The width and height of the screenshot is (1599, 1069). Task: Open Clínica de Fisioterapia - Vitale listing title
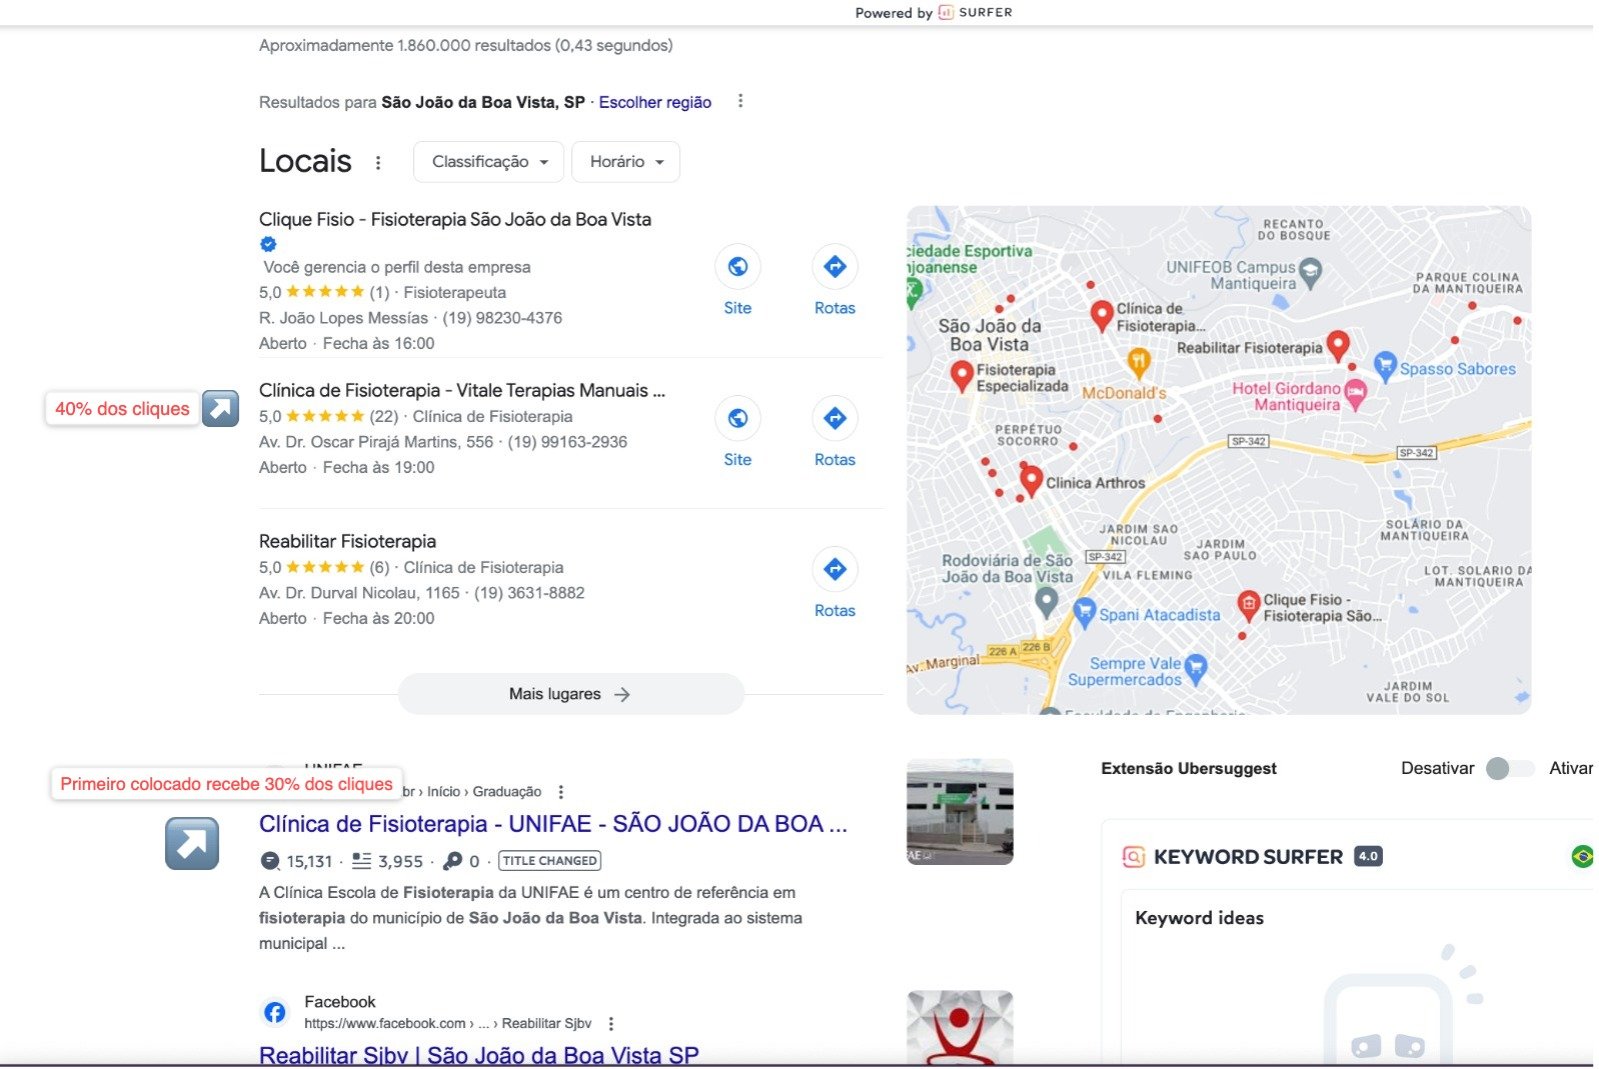tap(462, 390)
